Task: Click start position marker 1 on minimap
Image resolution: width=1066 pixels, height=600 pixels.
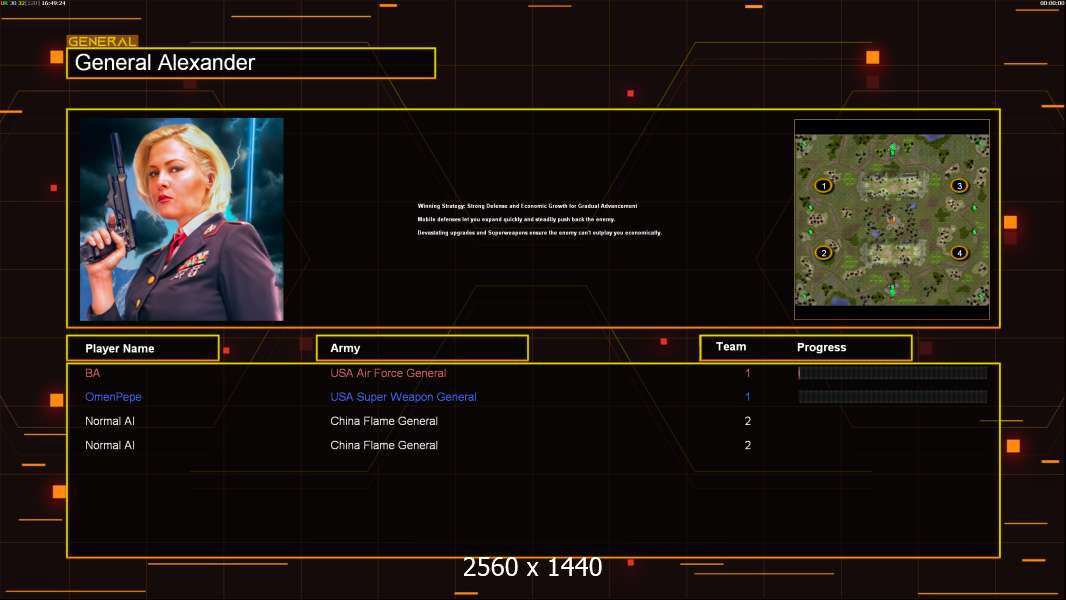Action: coord(823,186)
